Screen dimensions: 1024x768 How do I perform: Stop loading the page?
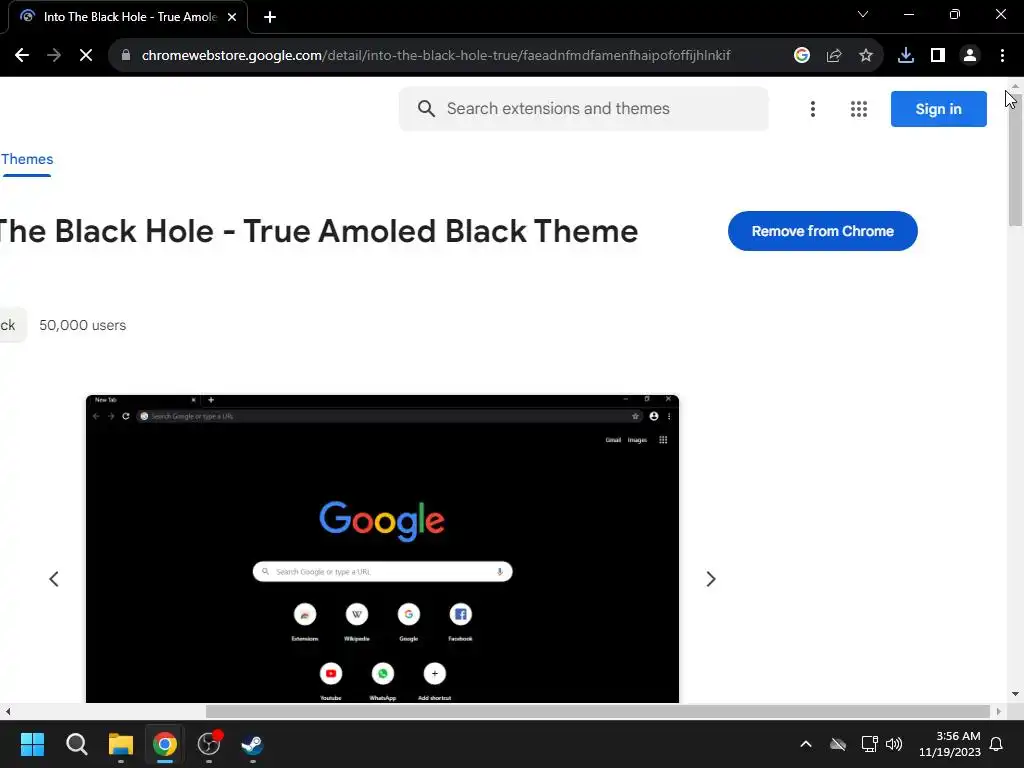pyautogui.click(x=86, y=56)
